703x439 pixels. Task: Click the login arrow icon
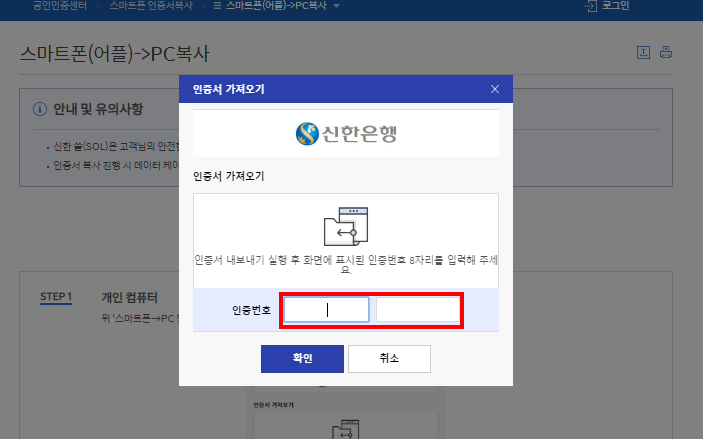[x=591, y=6]
